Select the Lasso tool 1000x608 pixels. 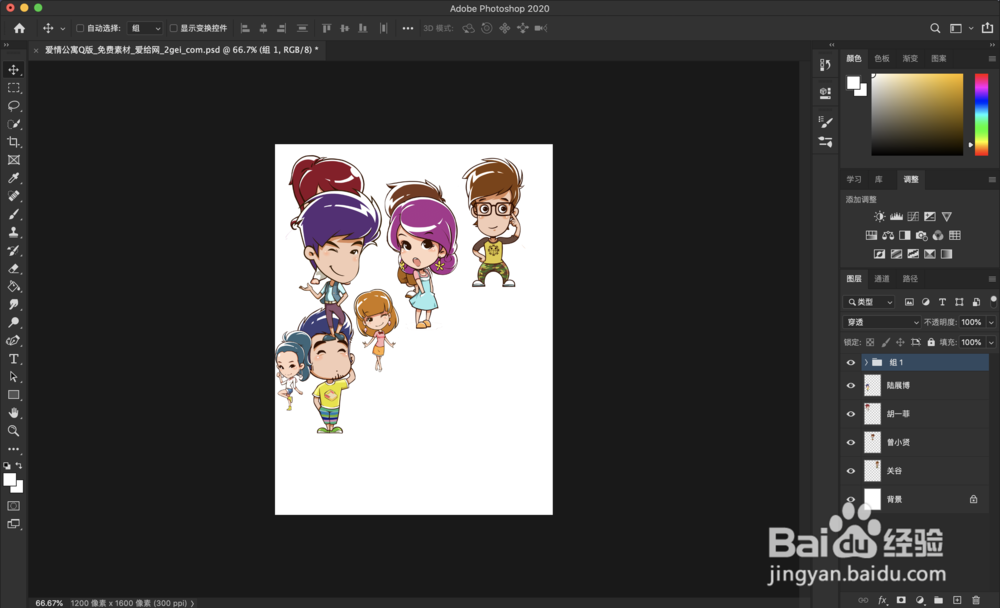13,105
